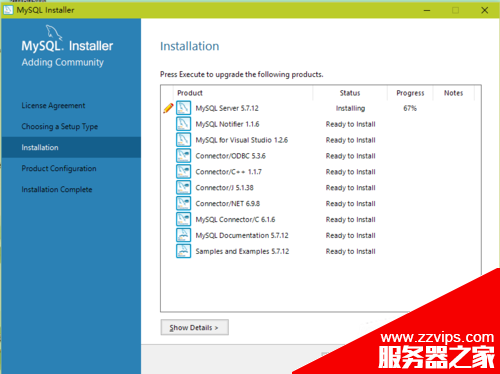
Task: Click the MySQL Documentation 5.7.12 icon
Action: pyautogui.click(x=183, y=235)
